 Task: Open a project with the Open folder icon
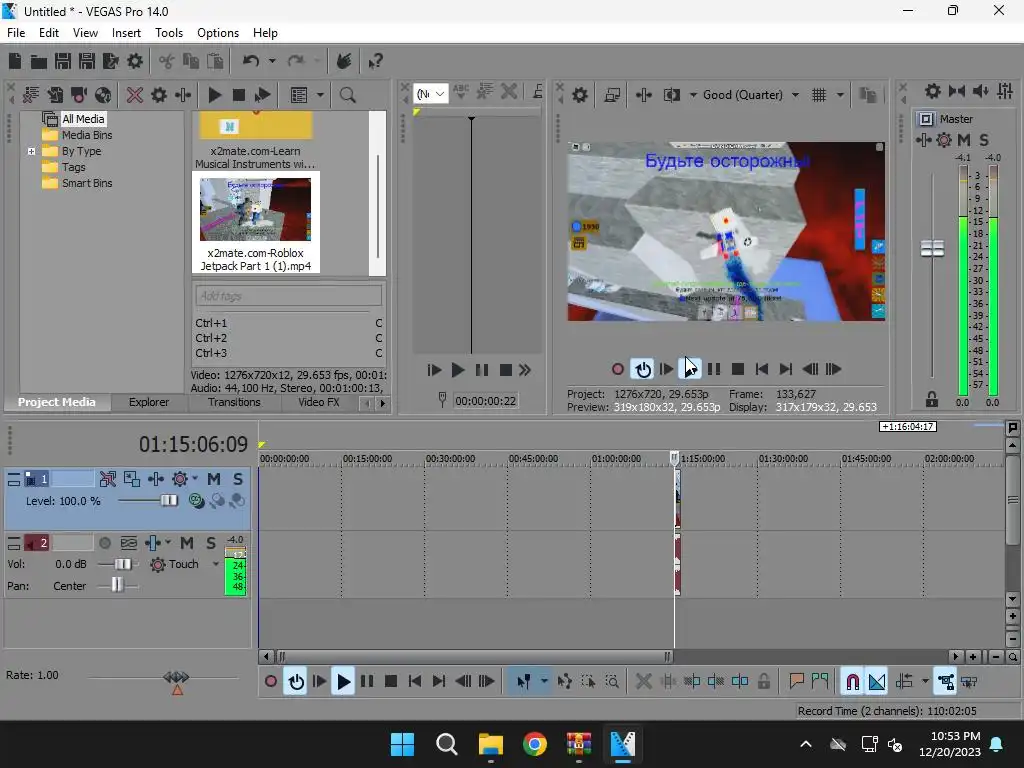[39, 61]
